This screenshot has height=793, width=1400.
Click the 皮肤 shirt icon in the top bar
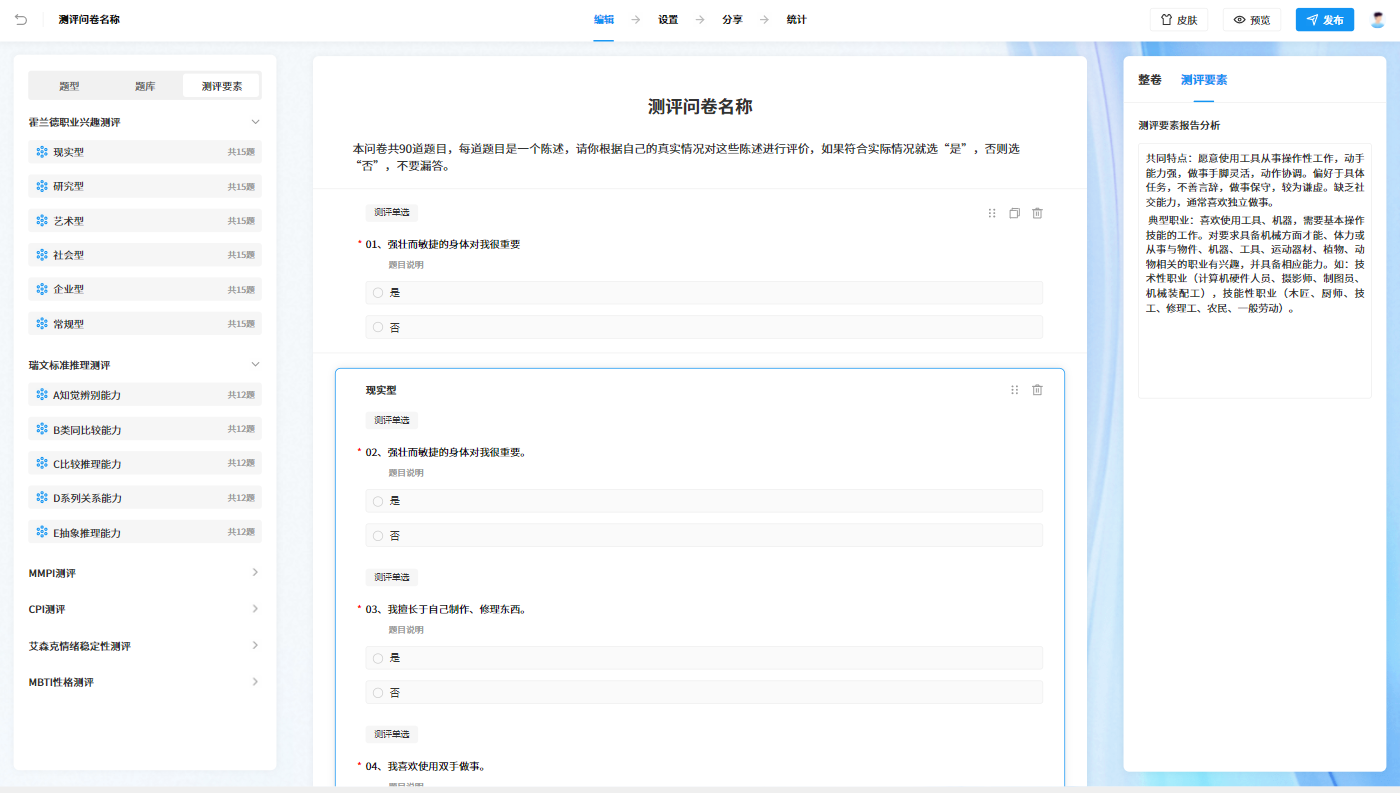point(1165,19)
